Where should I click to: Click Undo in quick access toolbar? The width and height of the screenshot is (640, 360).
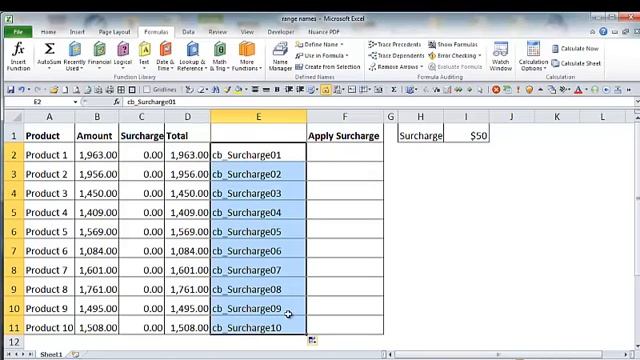pyautogui.click(x=21, y=89)
